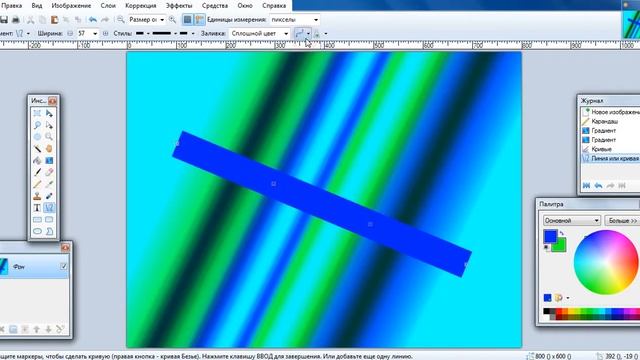Click the Print icon in toolbar

point(16,20)
